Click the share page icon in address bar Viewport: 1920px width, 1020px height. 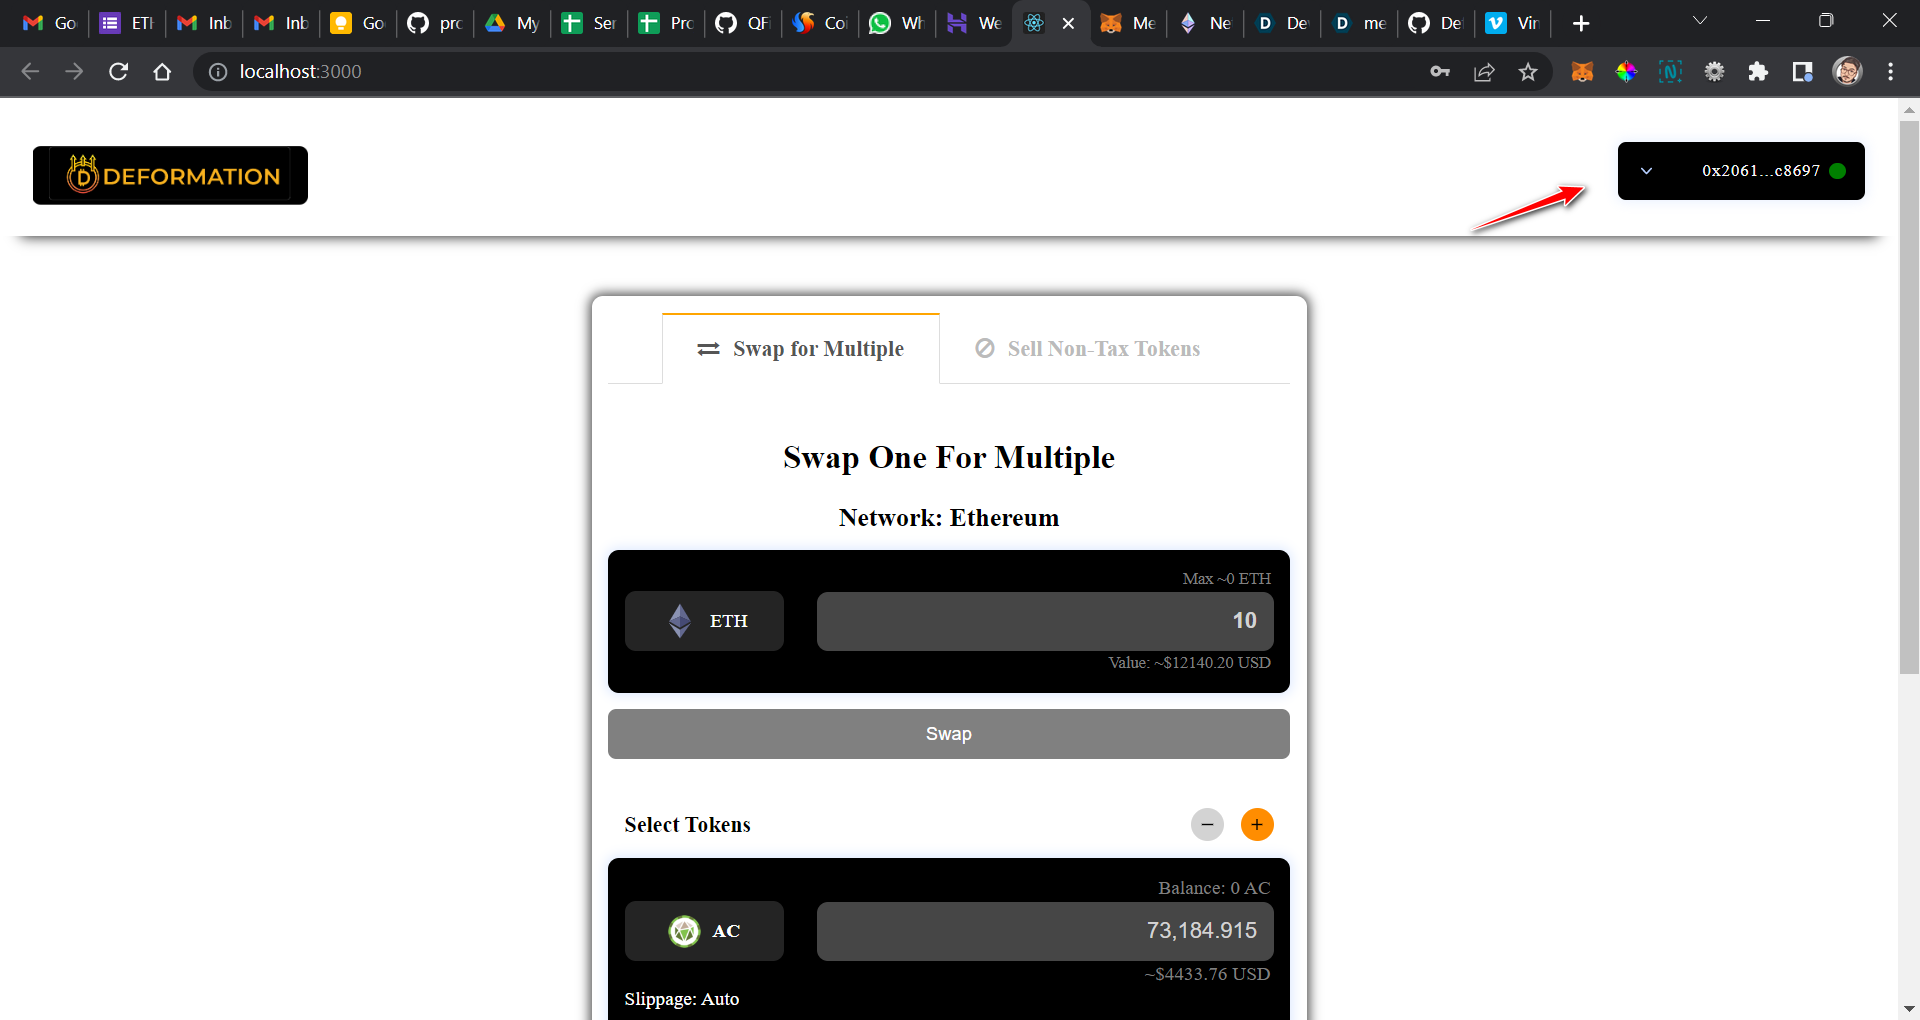pyautogui.click(x=1484, y=71)
